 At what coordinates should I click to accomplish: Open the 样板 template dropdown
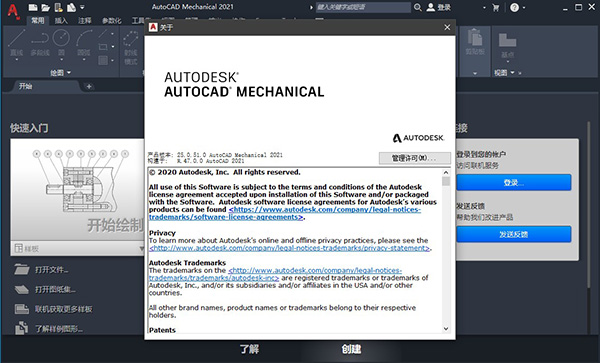[78, 249]
